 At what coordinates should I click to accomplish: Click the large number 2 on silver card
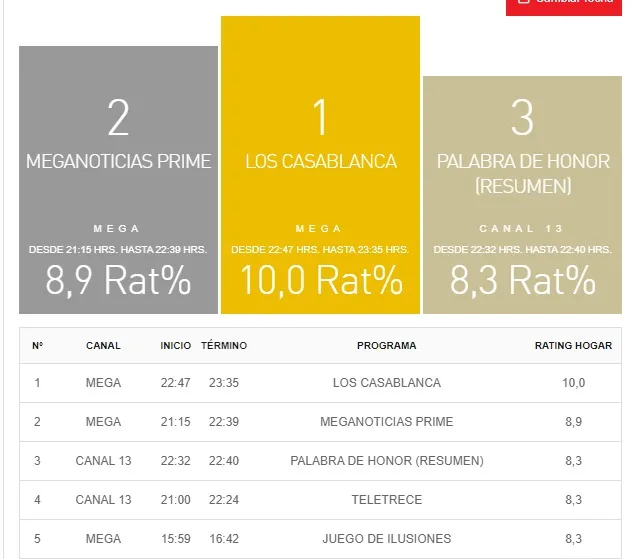coord(118,117)
